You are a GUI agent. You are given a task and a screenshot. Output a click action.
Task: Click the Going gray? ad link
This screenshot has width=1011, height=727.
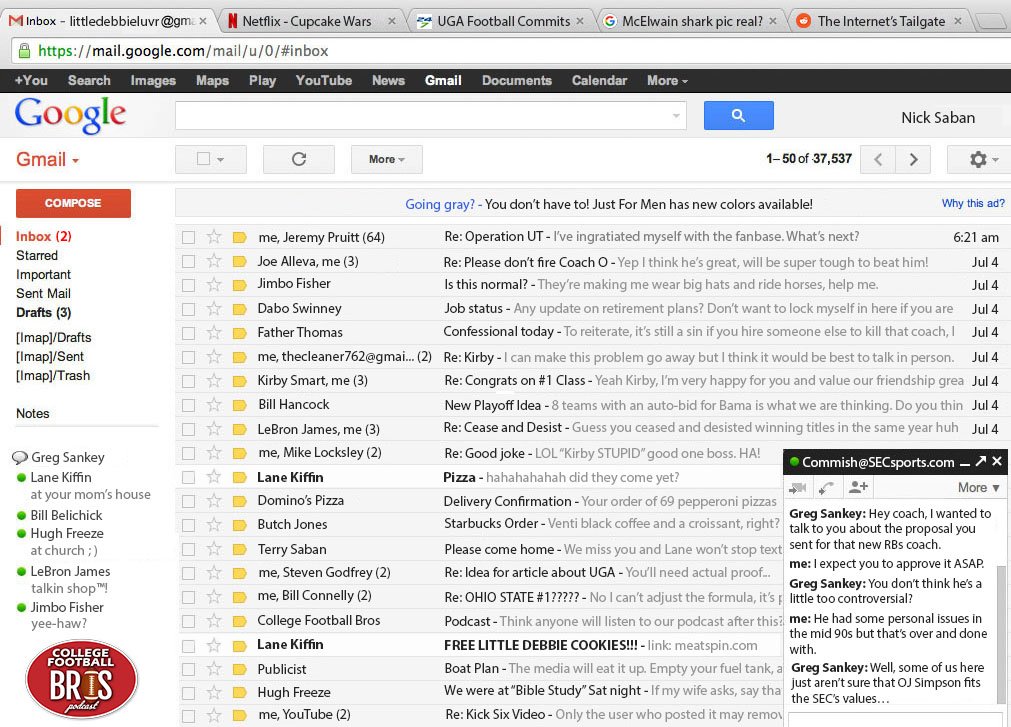coord(443,204)
